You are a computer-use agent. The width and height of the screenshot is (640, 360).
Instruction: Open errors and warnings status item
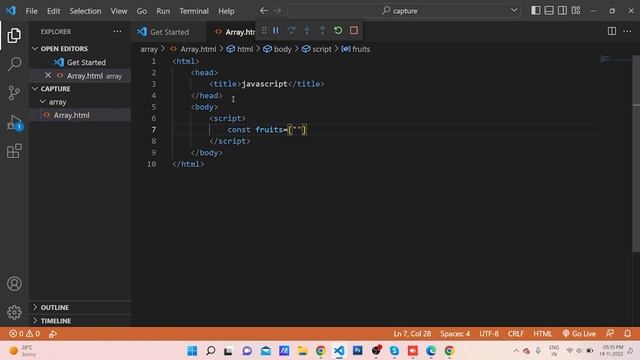click(24, 334)
